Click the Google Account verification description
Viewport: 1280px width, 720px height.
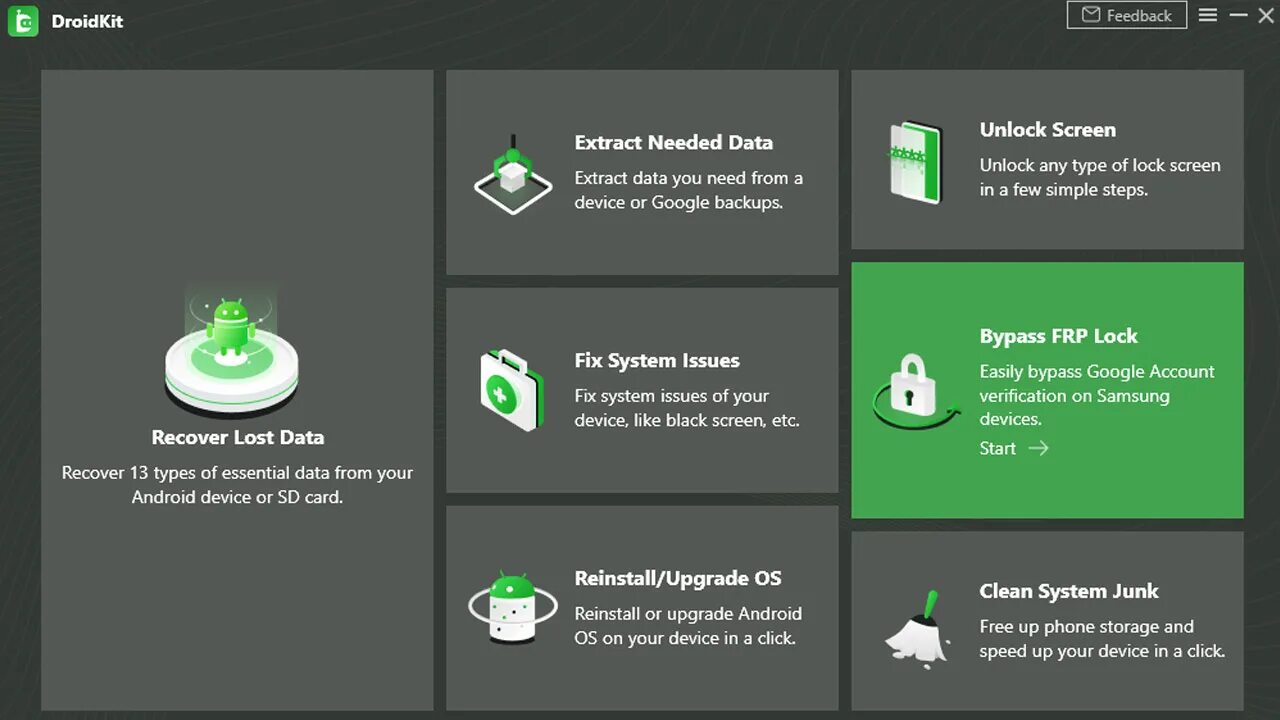coord(1097,395)
